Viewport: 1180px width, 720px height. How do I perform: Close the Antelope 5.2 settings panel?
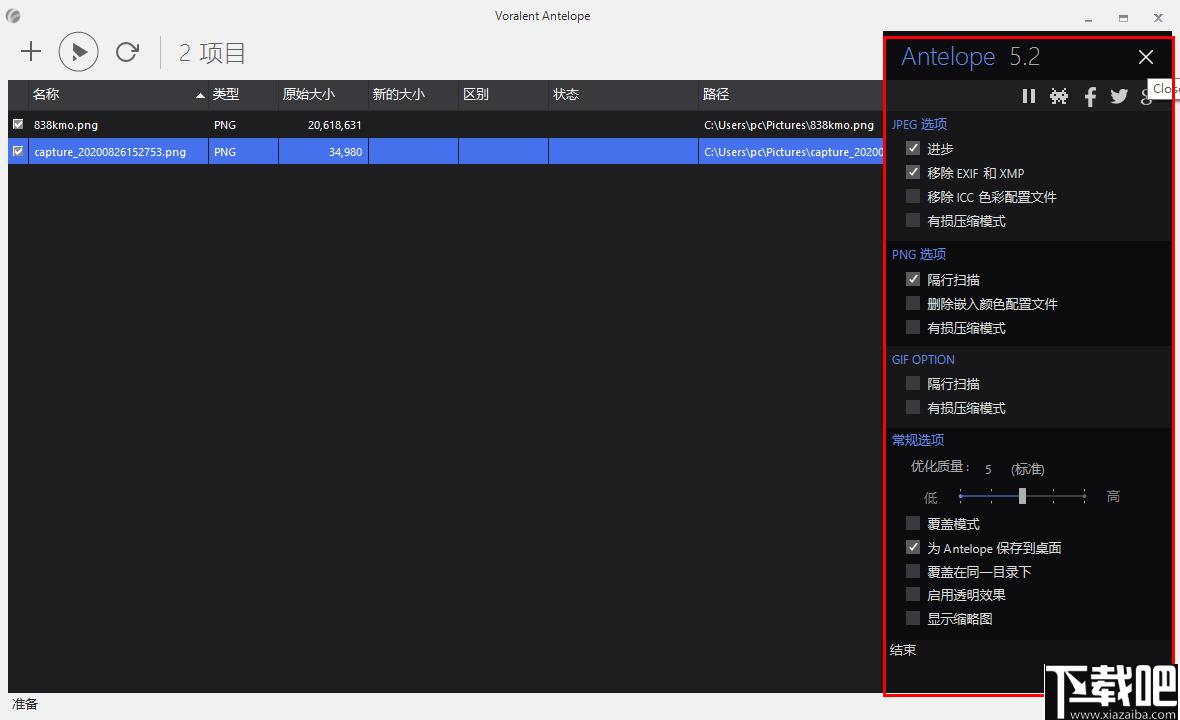pyautogui.click(x=1145, y=57)
